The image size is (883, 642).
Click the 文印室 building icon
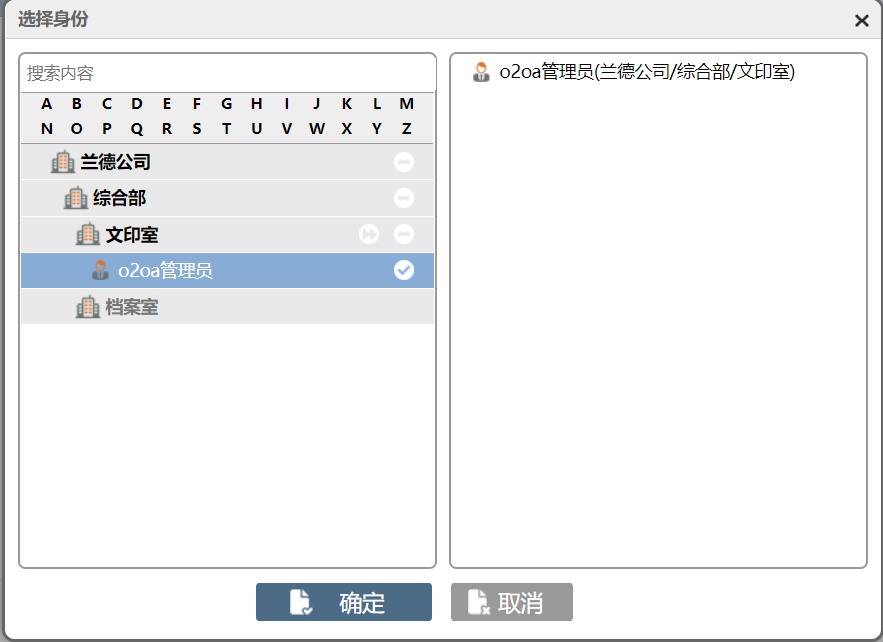point(88,234)
